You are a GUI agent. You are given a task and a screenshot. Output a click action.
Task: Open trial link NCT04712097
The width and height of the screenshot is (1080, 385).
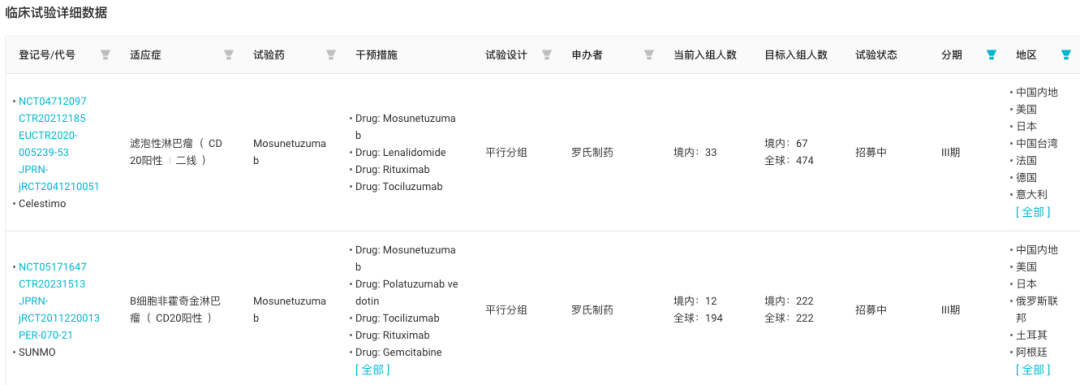click(52, 101)
